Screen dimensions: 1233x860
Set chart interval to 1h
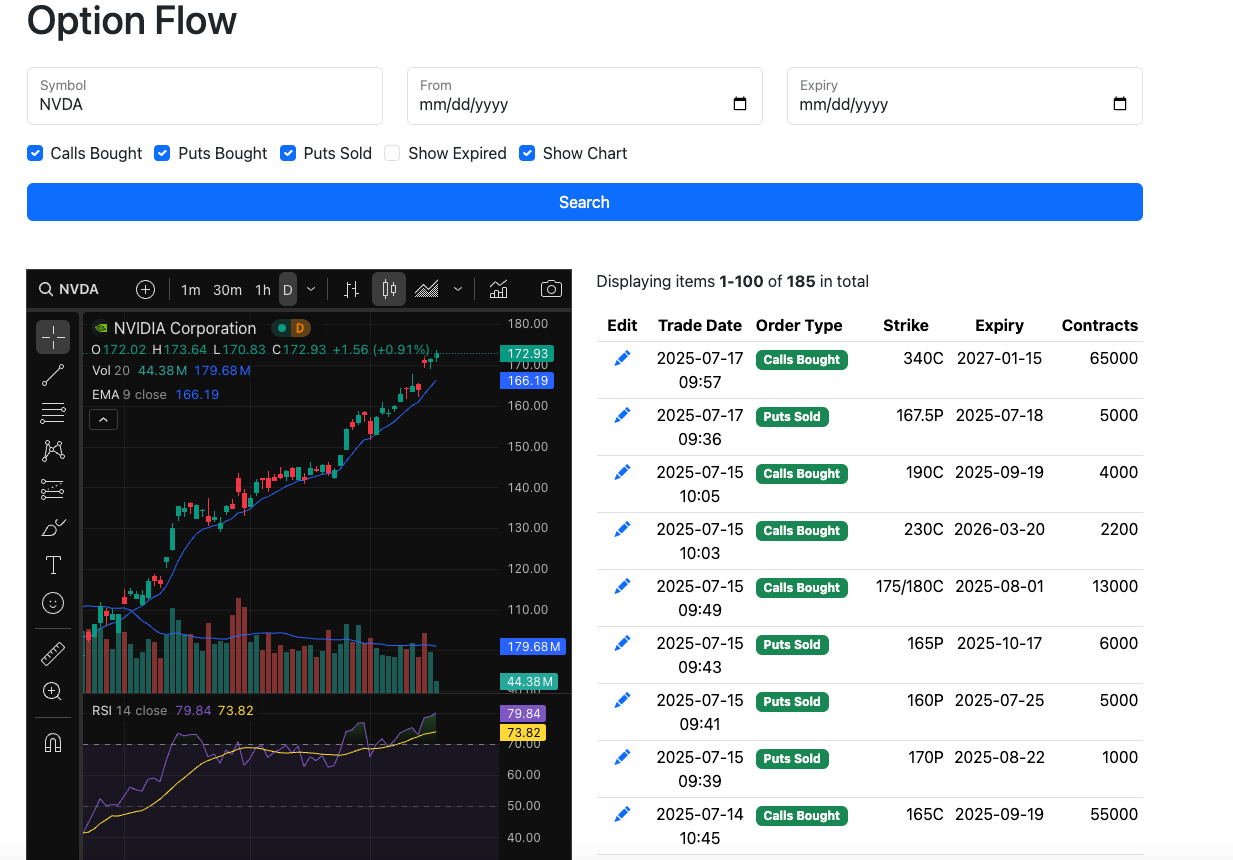[262, 290]
